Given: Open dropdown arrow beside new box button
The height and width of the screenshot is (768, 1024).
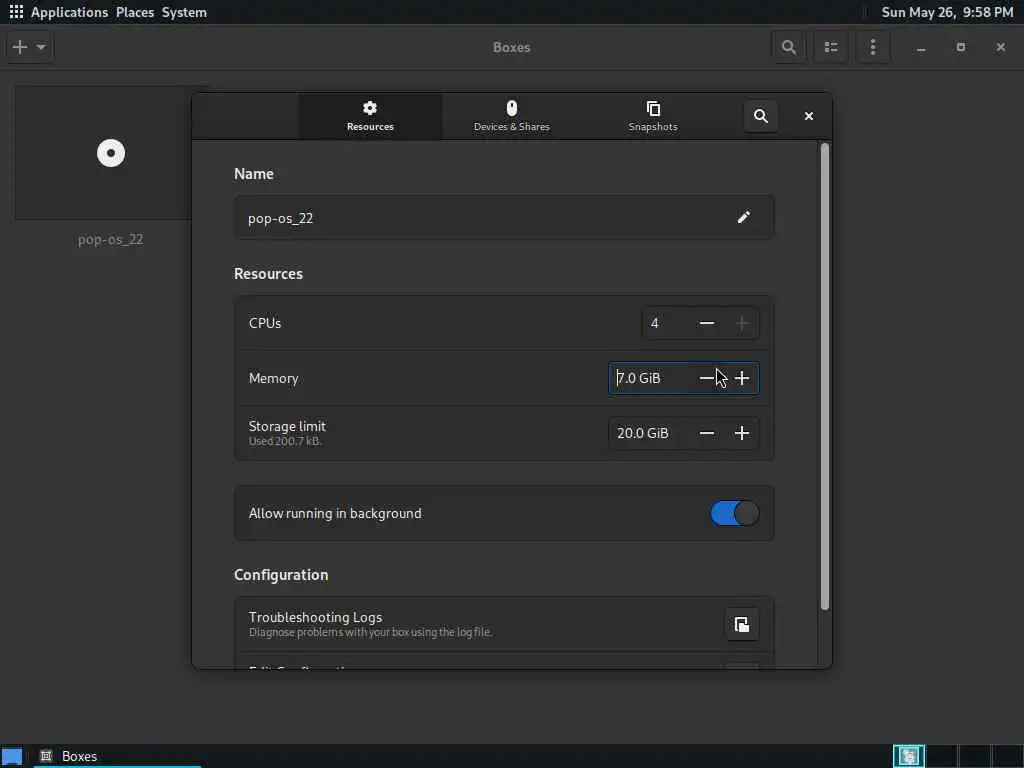Looking at the screenshot, I should pyautogui.click(x=40, y=47).
